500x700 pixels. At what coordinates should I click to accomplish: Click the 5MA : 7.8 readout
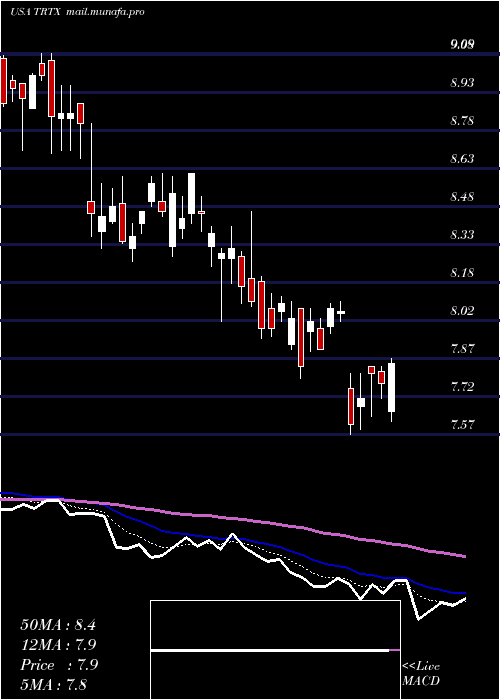pyautogui.click(x=54, y=684)
